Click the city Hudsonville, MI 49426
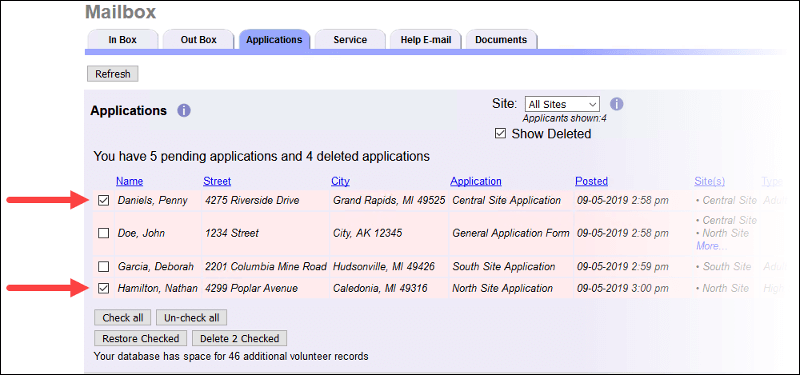800x375 pixels. 384,266
